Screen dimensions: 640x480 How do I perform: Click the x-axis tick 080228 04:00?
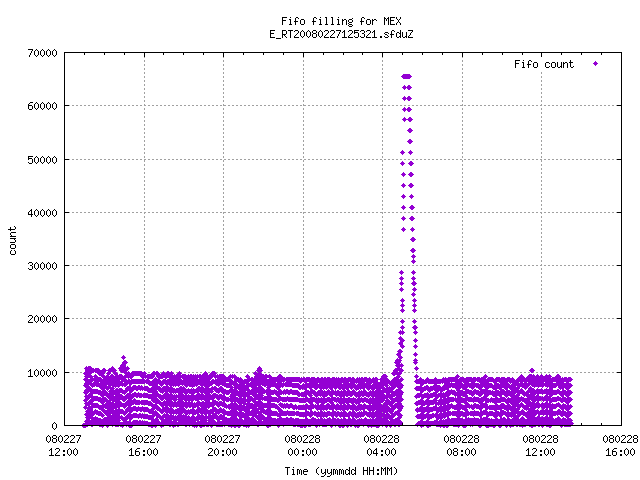pos(382,446)
